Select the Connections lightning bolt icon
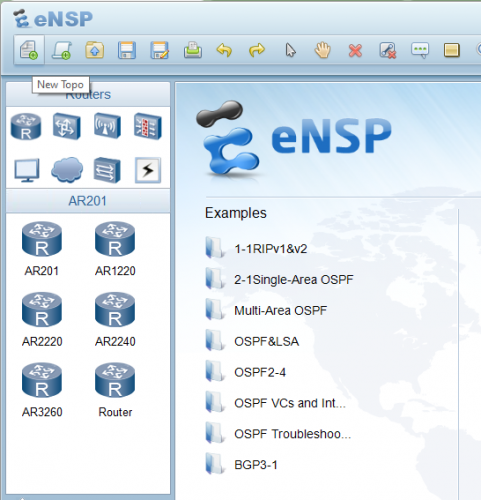 [x=148, y=170]
